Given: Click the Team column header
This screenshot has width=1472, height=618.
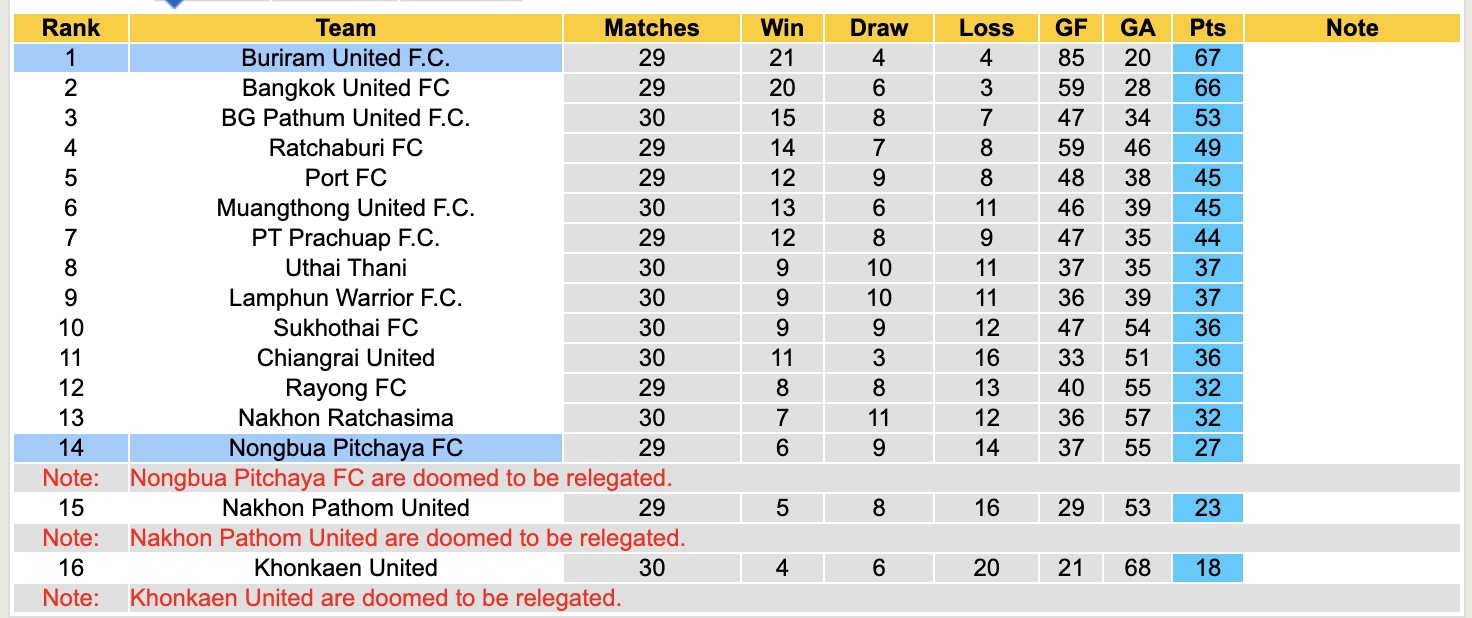Looking at the screenshot, I should (x=345, y=28).
